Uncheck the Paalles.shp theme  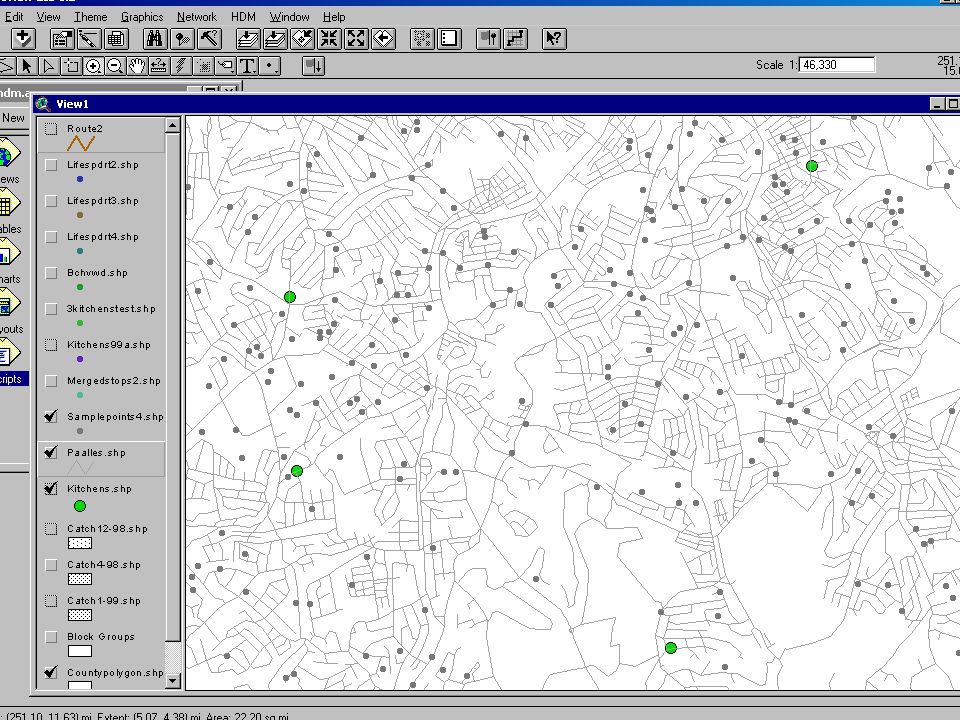[x=51, y=453]
